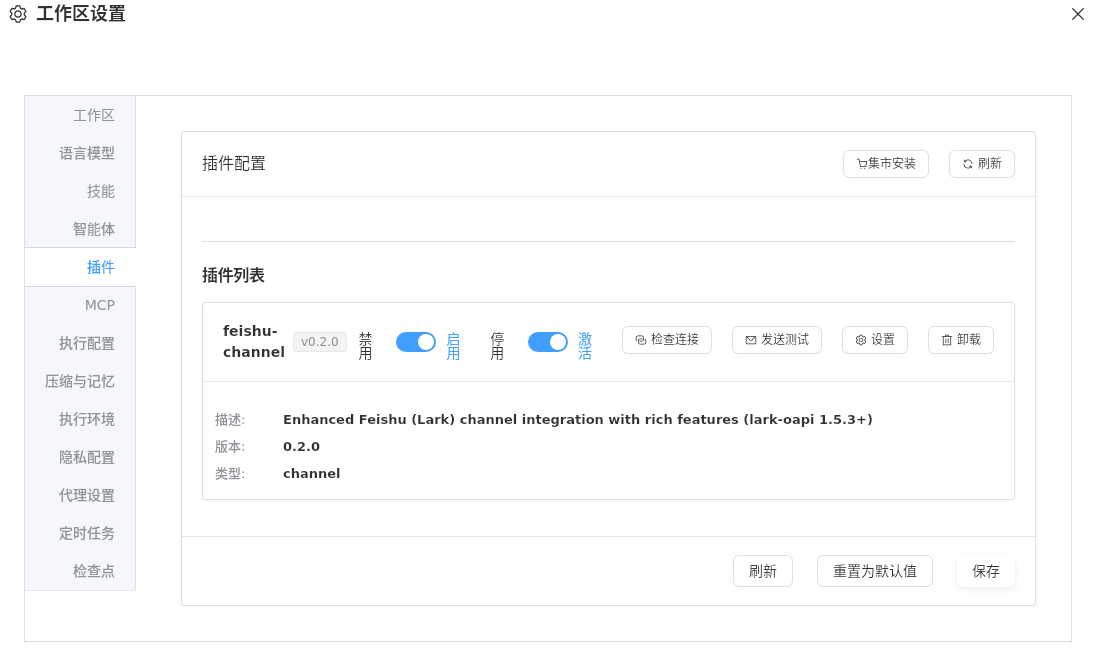Click the 重置为默认值 button
The width and height of the screenshot is (1094, 651).
click(x=874, y=571)
